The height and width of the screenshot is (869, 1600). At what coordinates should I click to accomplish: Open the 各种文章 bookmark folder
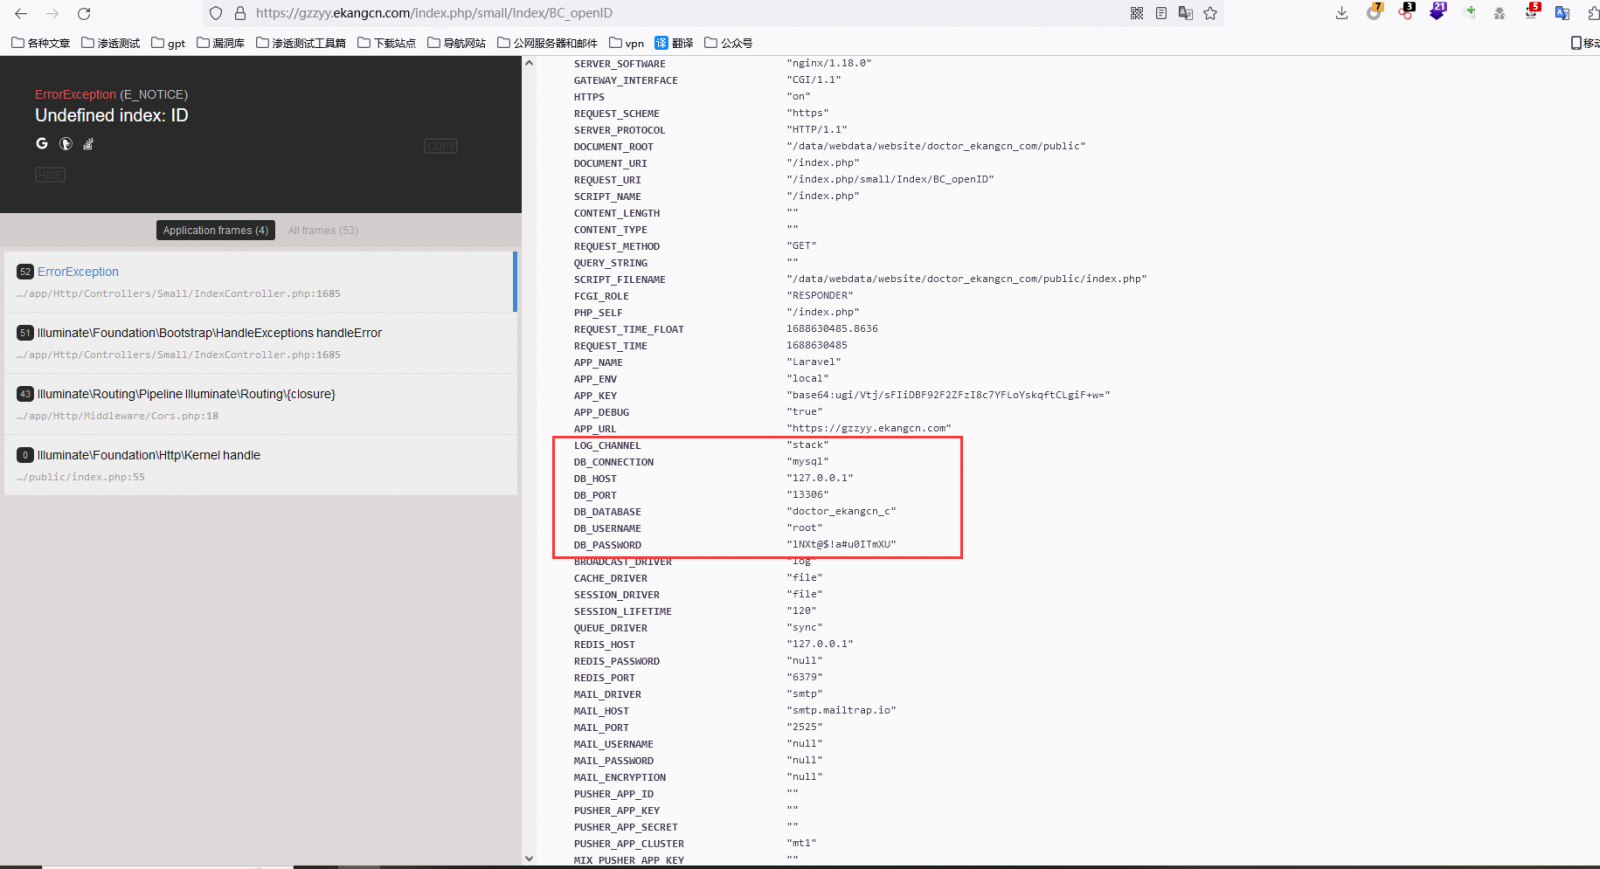[41, 43]
